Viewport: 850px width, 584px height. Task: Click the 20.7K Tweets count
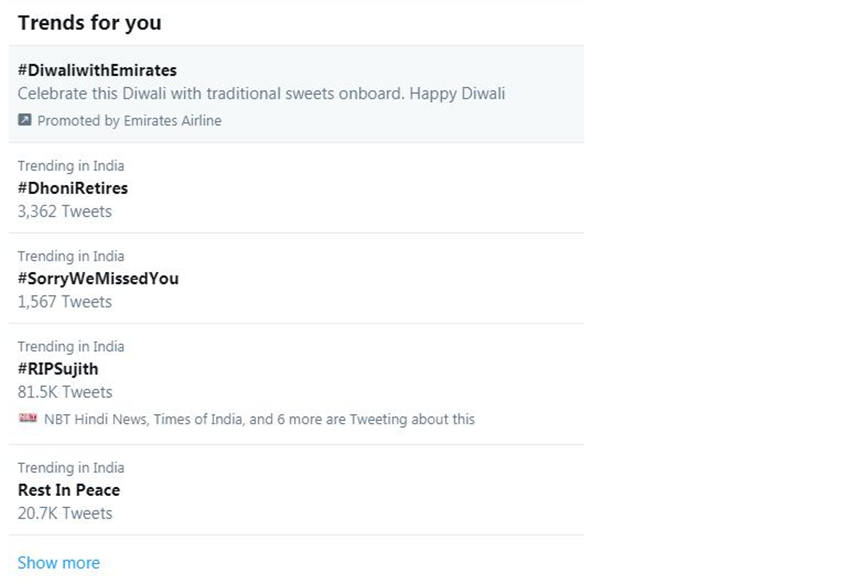65,513
